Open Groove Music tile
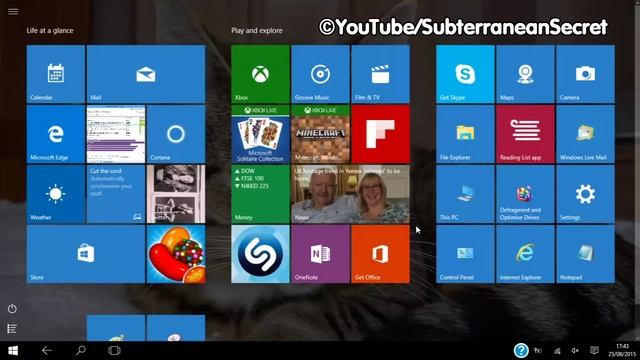The height and width of the screenshot is (360, 640). coord(320,74)
